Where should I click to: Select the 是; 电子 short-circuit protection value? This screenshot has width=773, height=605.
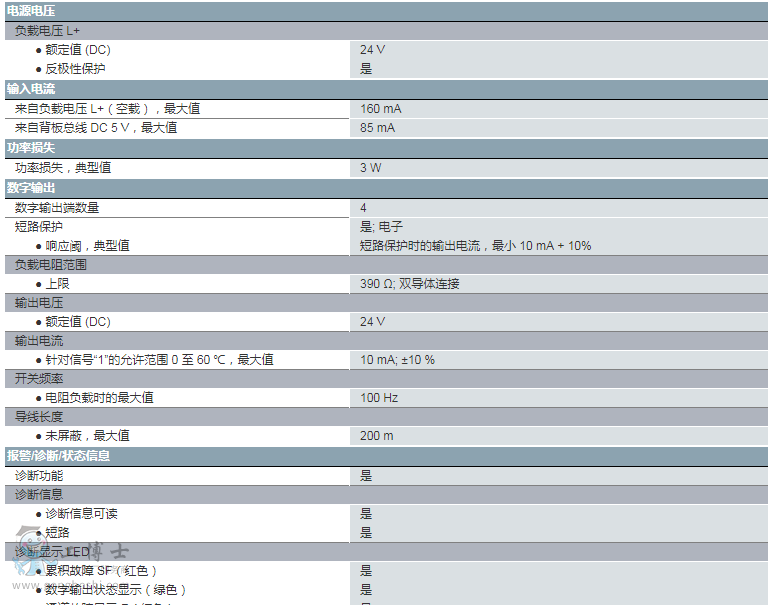click(381, 227)
